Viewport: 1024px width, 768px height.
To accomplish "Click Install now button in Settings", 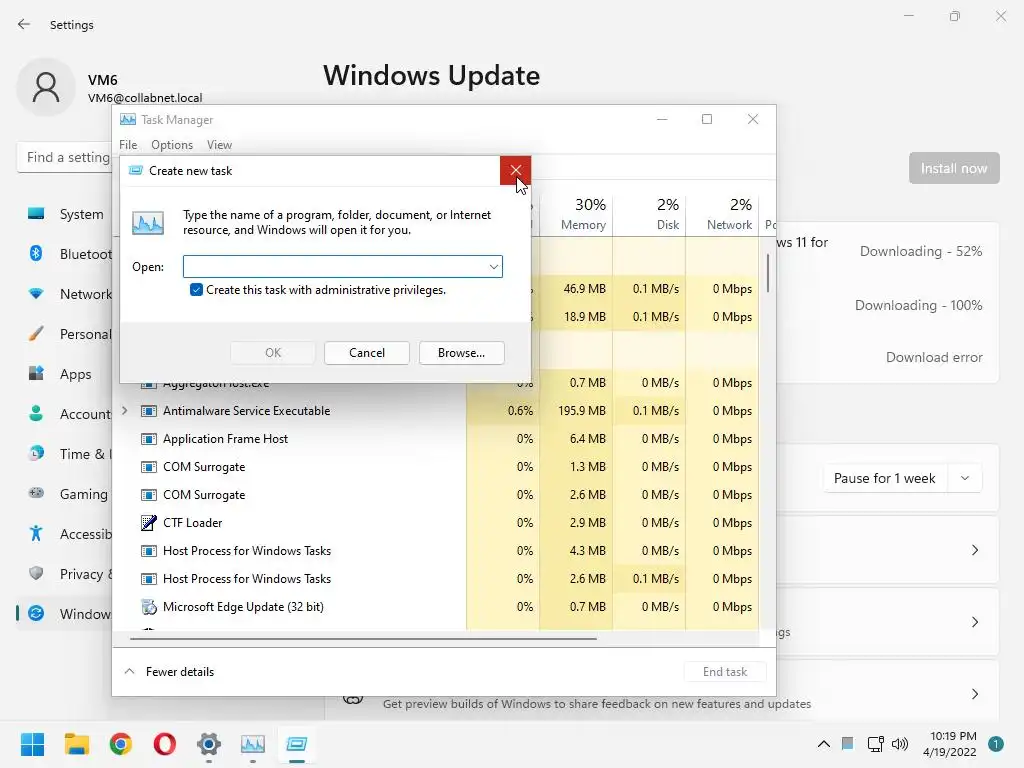I will 954,168.
